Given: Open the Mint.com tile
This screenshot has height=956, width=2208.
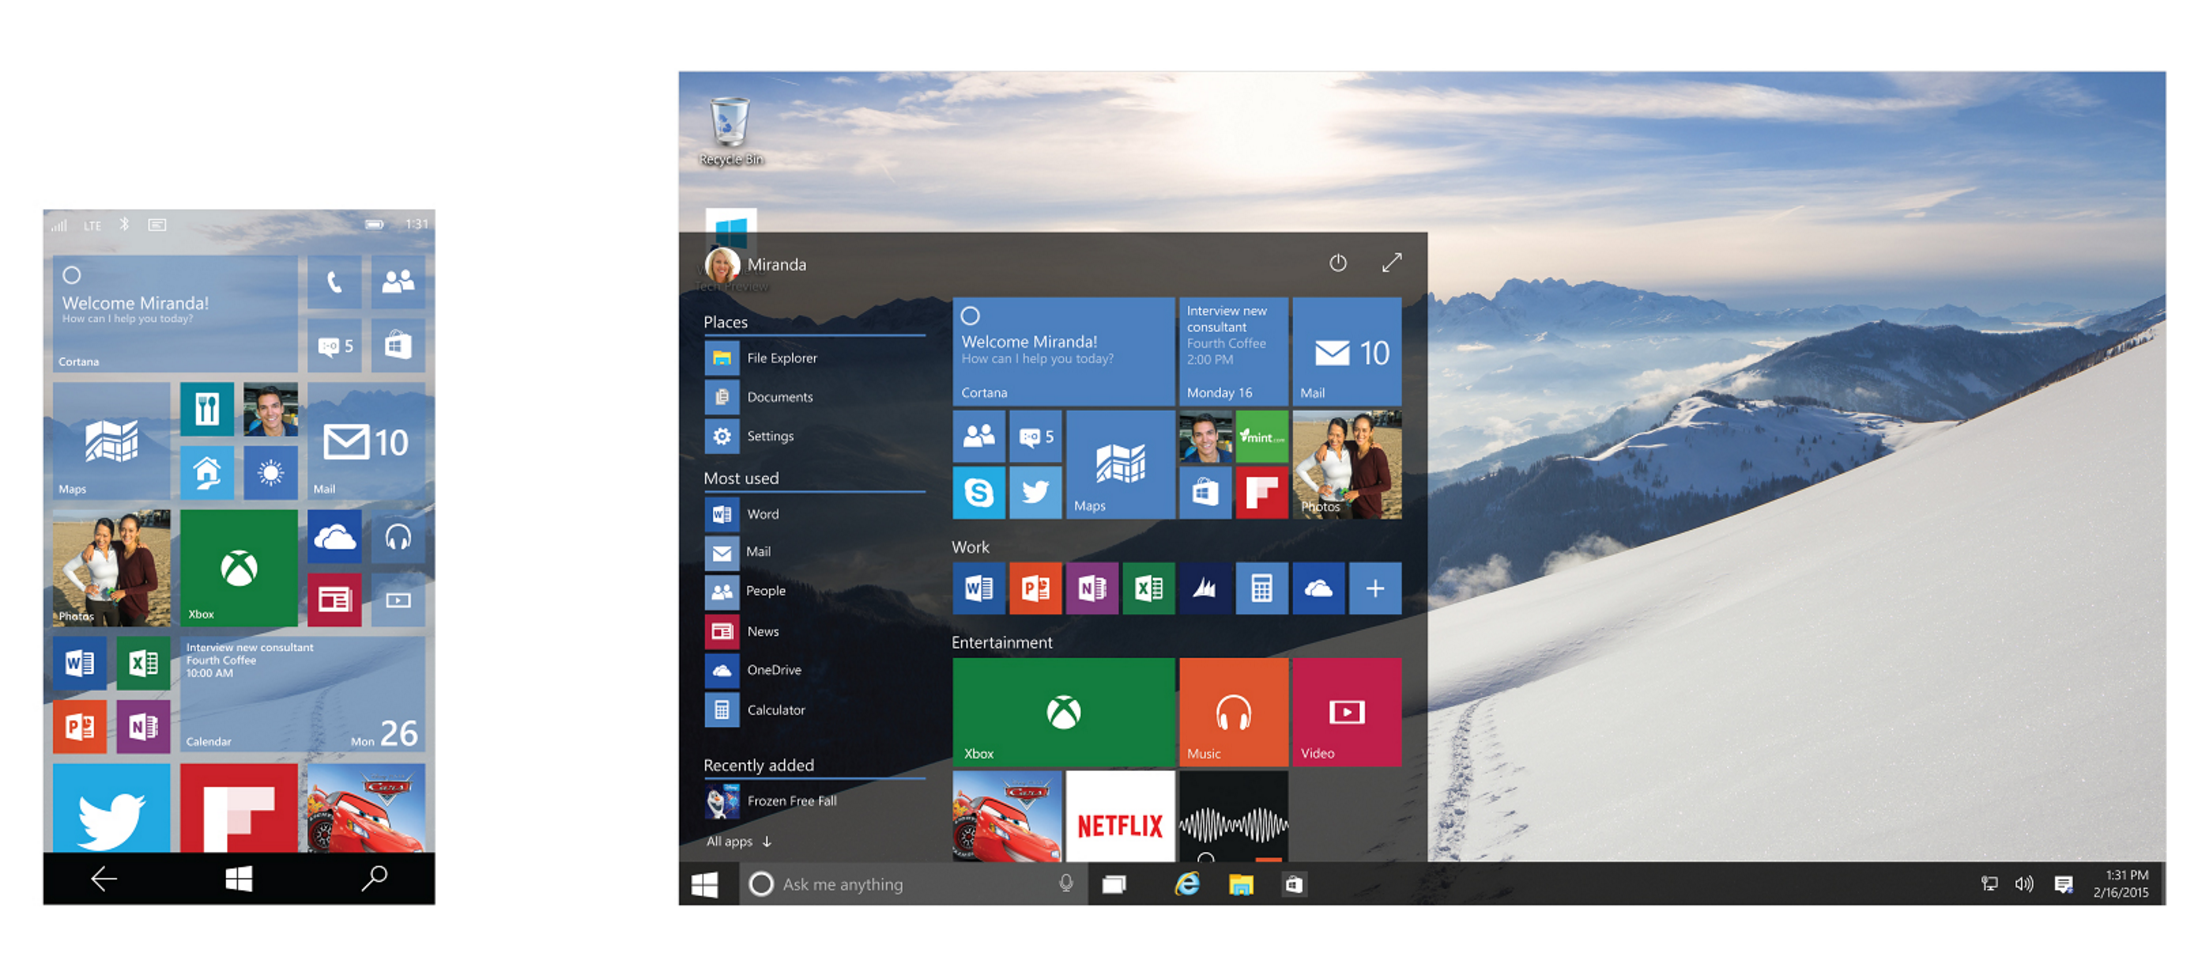Looking at the screenshot, I should pyautogui.click(x=1262, y=436).
